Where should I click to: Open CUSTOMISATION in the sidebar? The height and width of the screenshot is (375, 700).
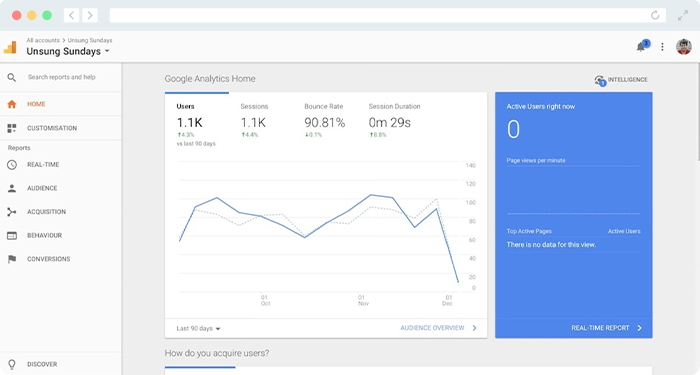click(x=52, y=128)
